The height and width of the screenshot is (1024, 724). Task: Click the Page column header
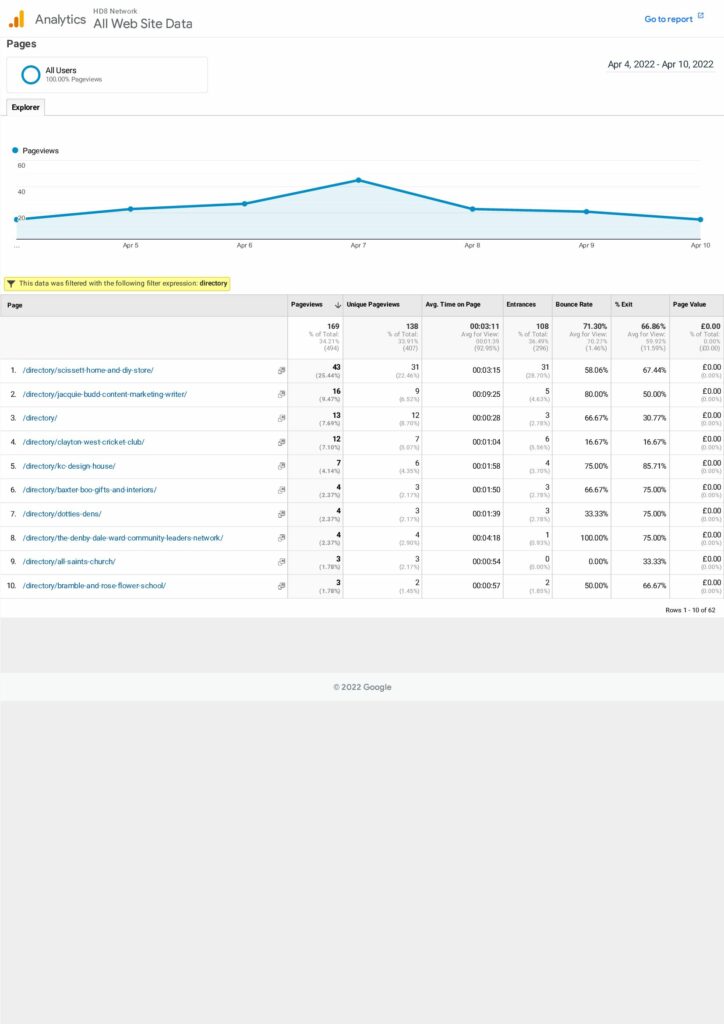coord(15,305)
